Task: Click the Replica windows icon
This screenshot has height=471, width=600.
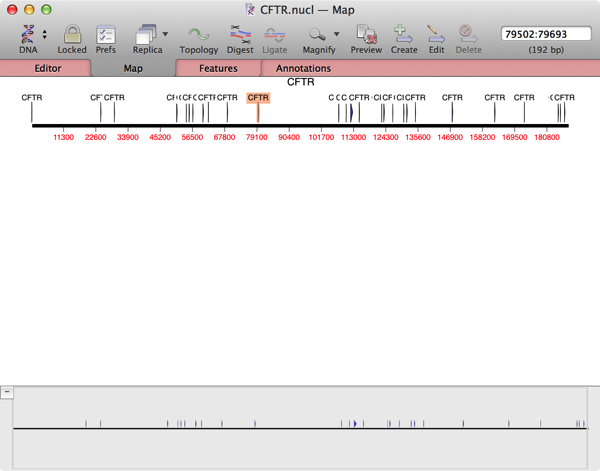Action: coord(145,34)
